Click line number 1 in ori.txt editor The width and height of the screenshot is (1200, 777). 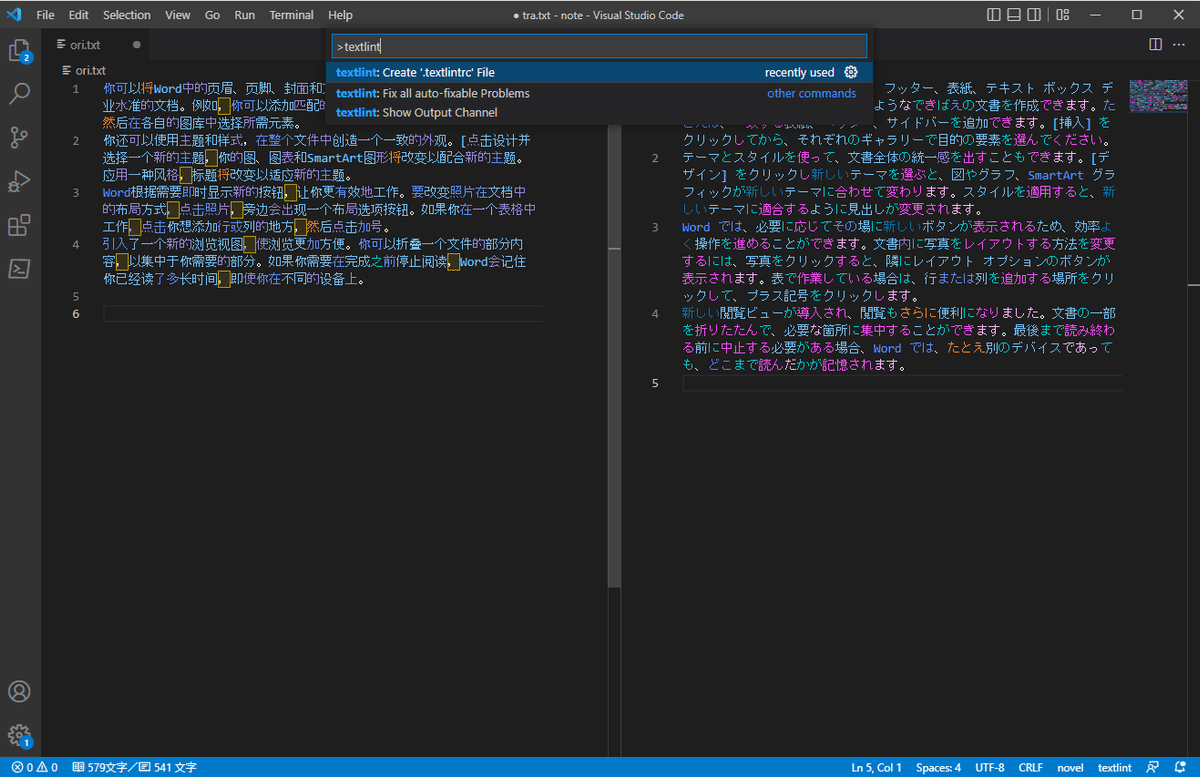76,88
